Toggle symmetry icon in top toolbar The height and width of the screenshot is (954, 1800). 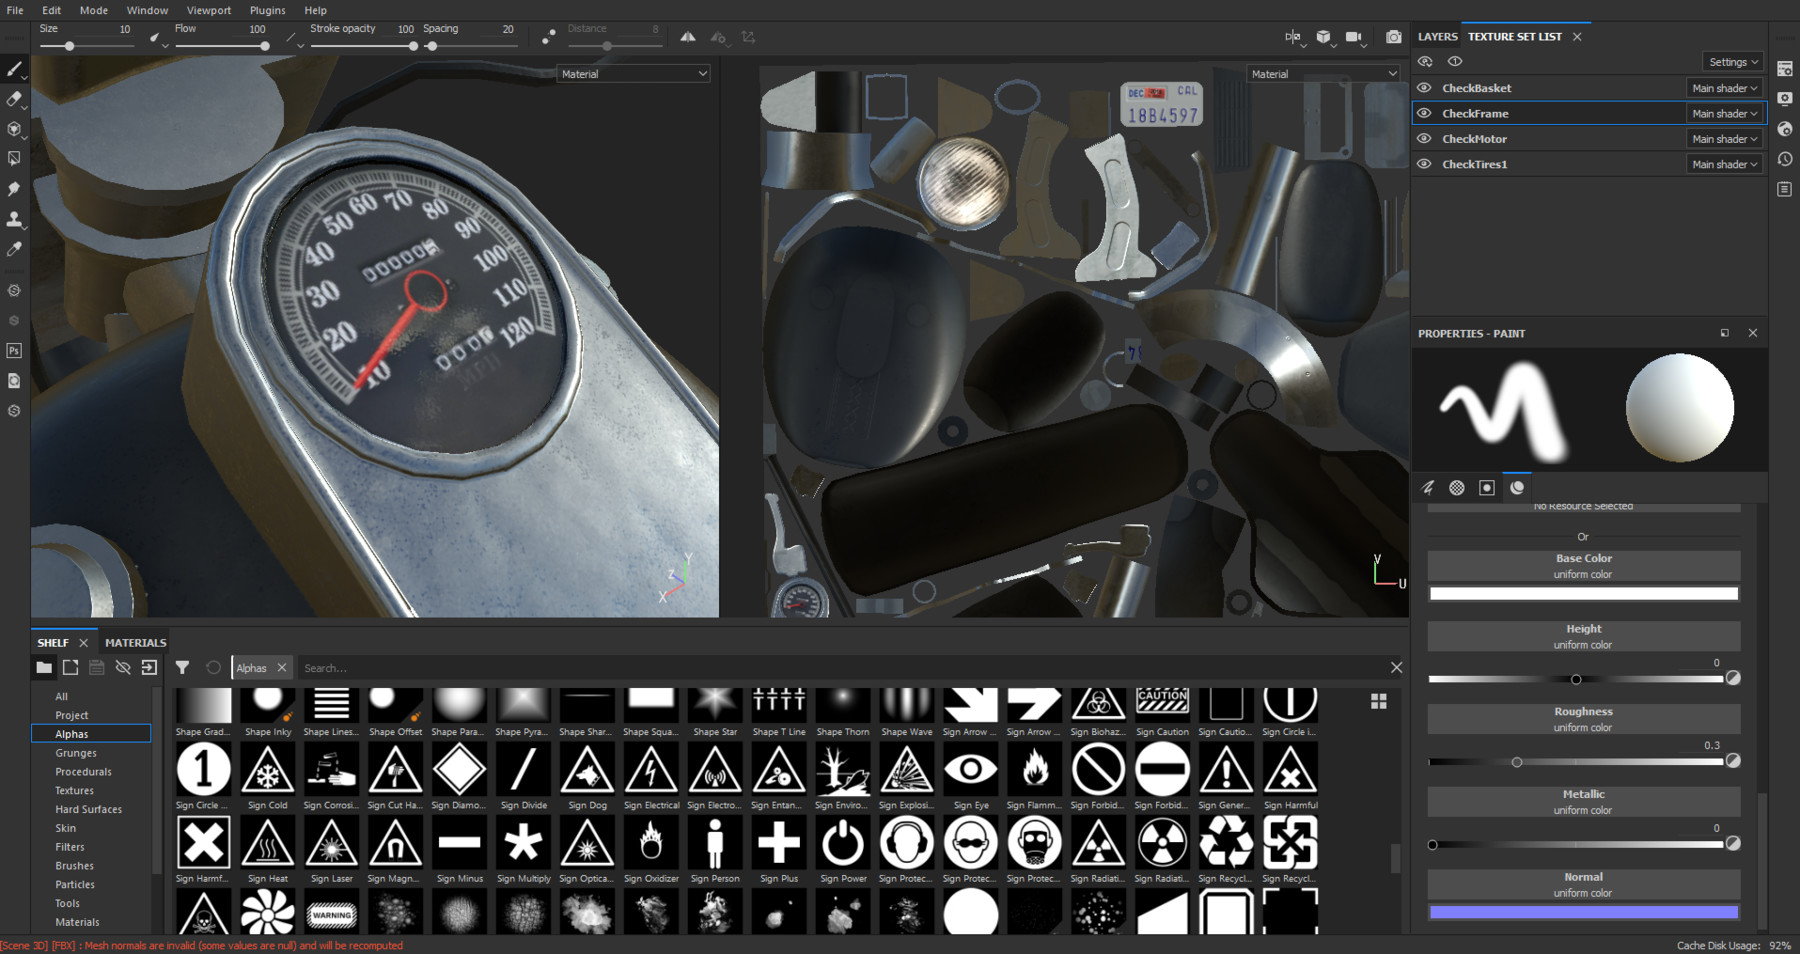688,37
